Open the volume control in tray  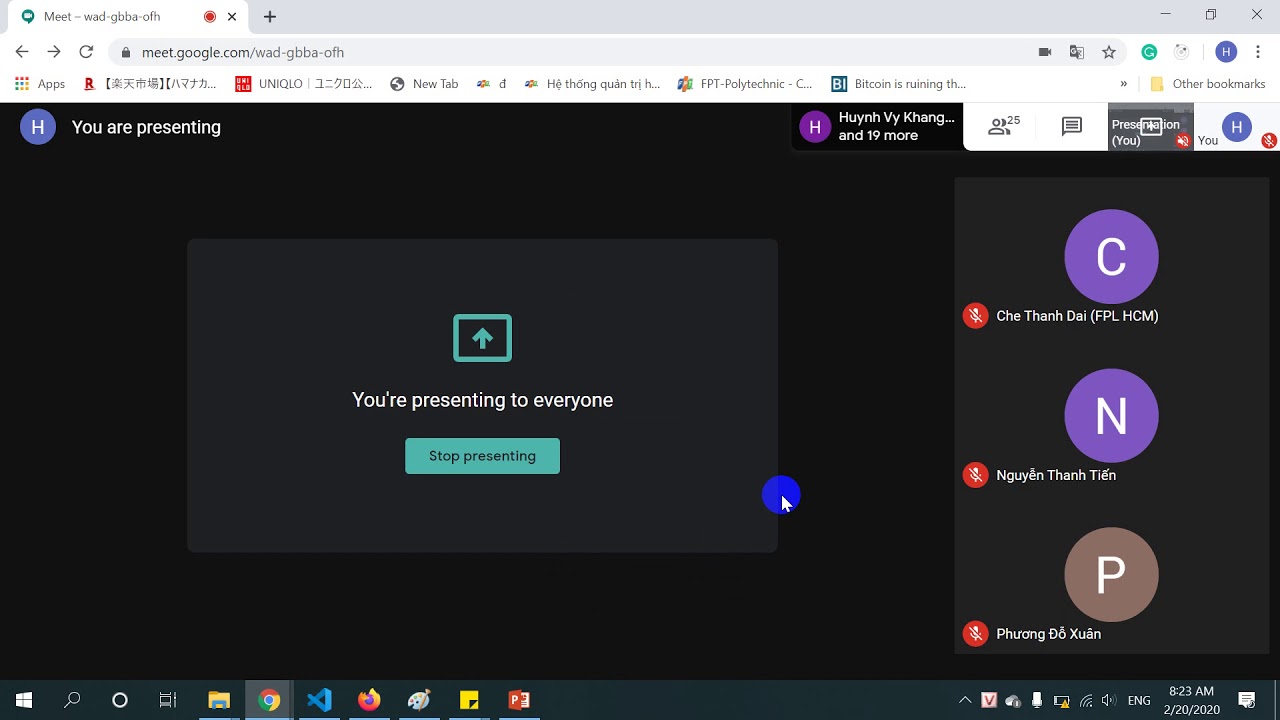[1108, 700]
